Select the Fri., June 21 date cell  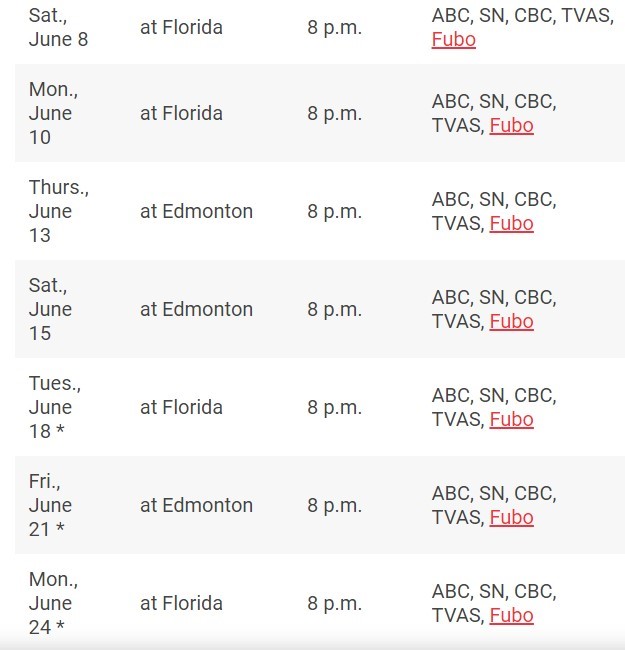coord(51,505)
